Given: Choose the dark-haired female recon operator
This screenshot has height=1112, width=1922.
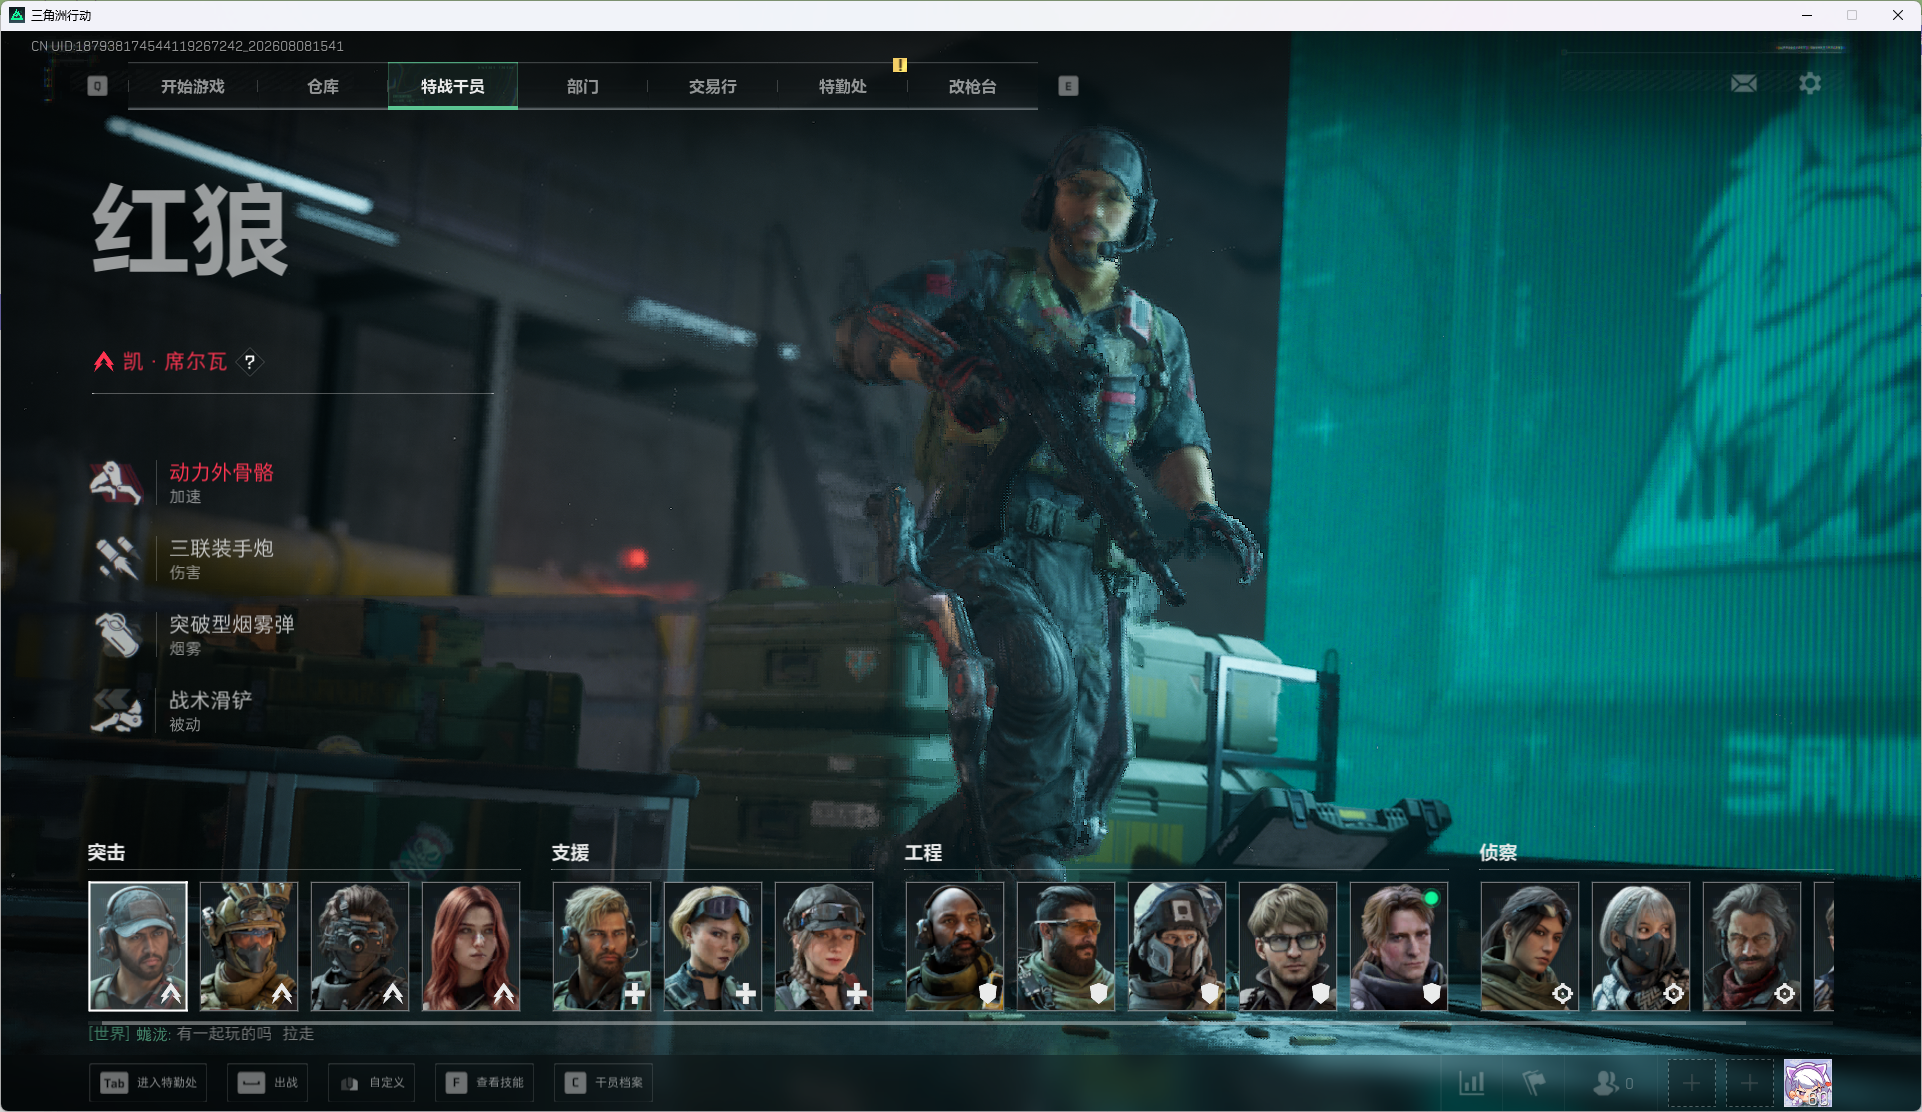Looking at the screenshot, I should (1530, 946).
